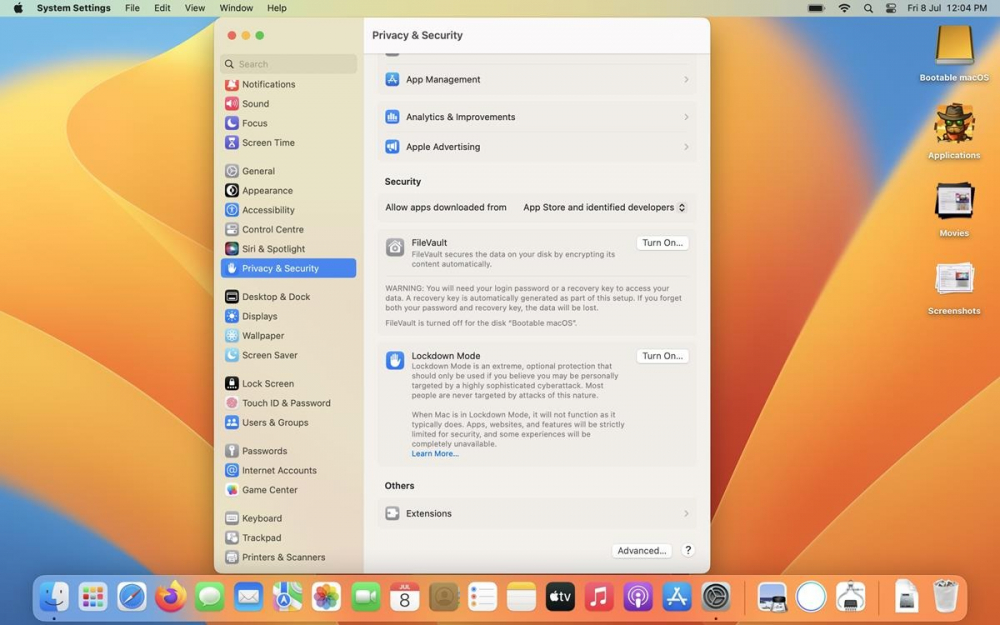This screenshot has height=625, width=1000.
Task: Click the Wallpaper sidebar icon
Action: (232, 336)
